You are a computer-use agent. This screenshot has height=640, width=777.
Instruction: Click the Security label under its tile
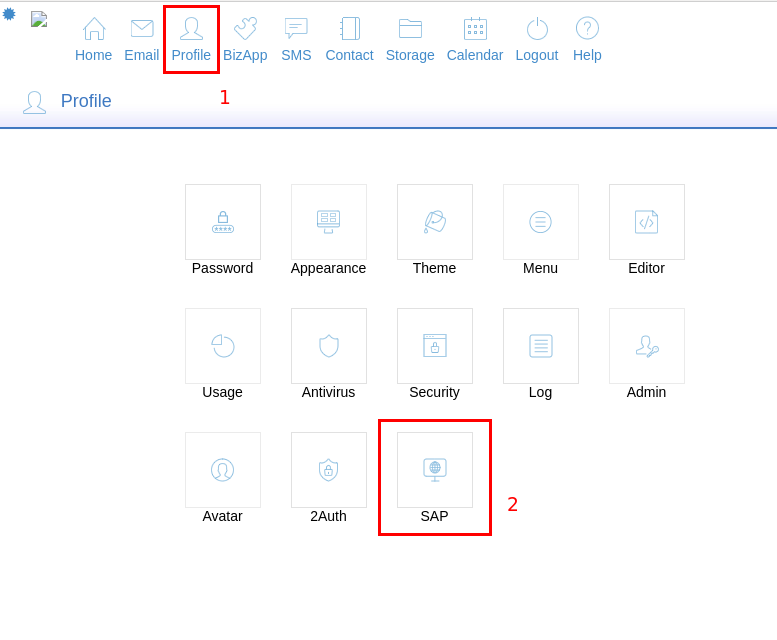coord(435,392)
